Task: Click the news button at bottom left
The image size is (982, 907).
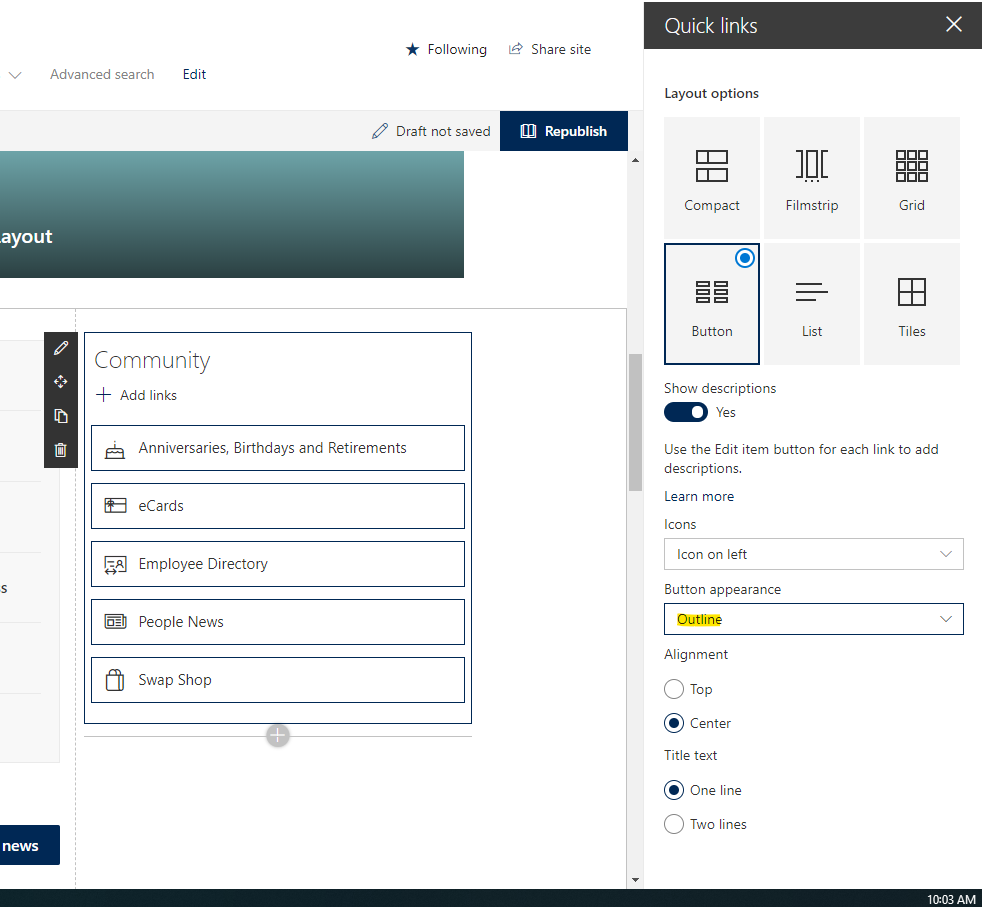Action: pyautogui.click(x=29, y=845)
